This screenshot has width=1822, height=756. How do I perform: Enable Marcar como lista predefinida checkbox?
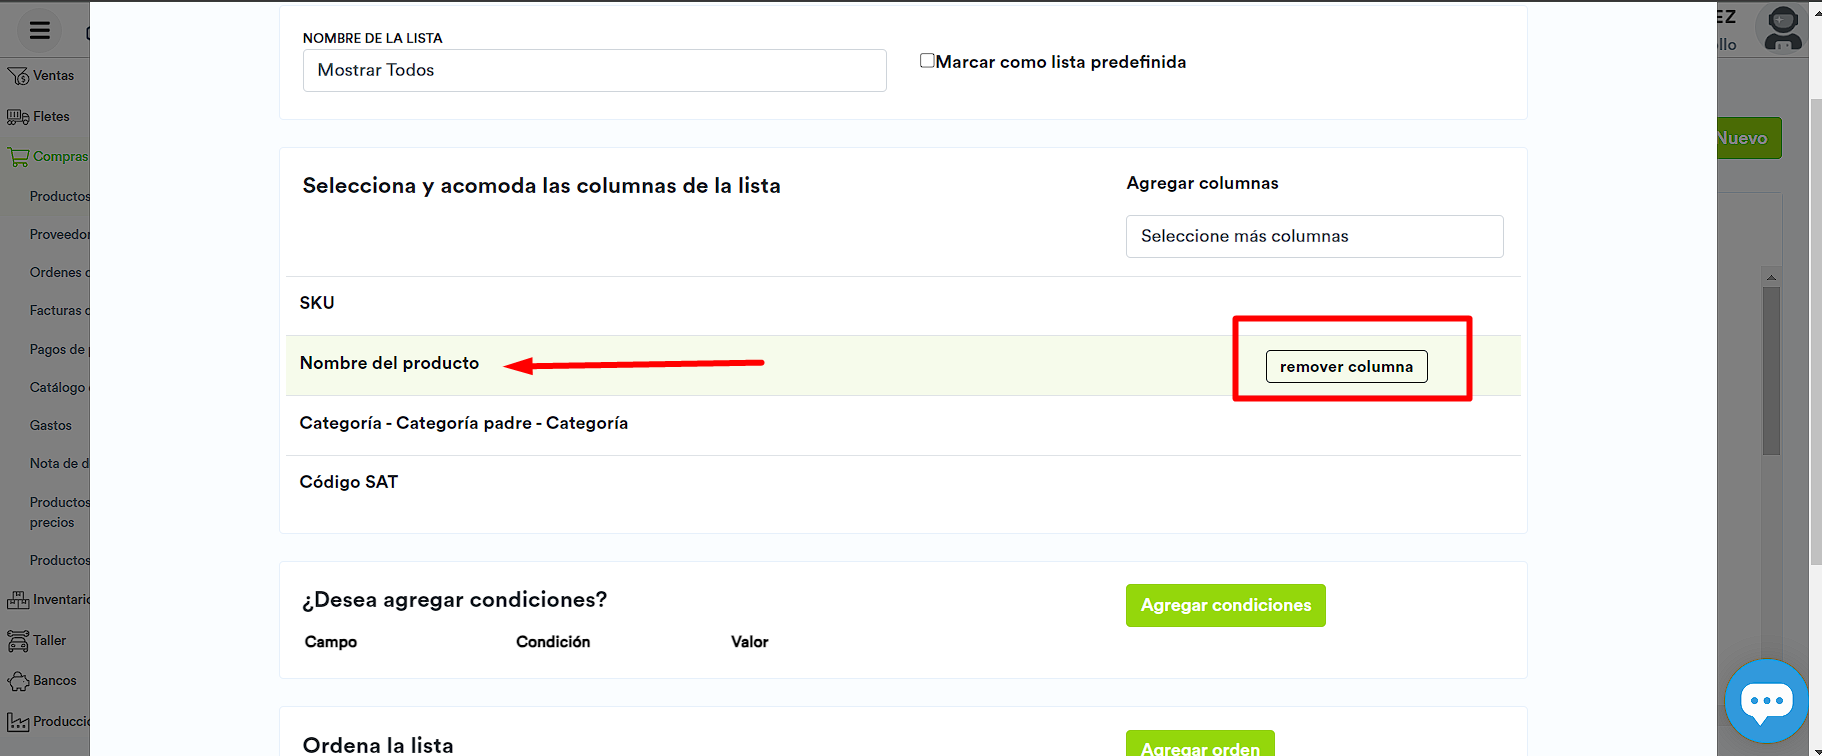coord(927,61)
